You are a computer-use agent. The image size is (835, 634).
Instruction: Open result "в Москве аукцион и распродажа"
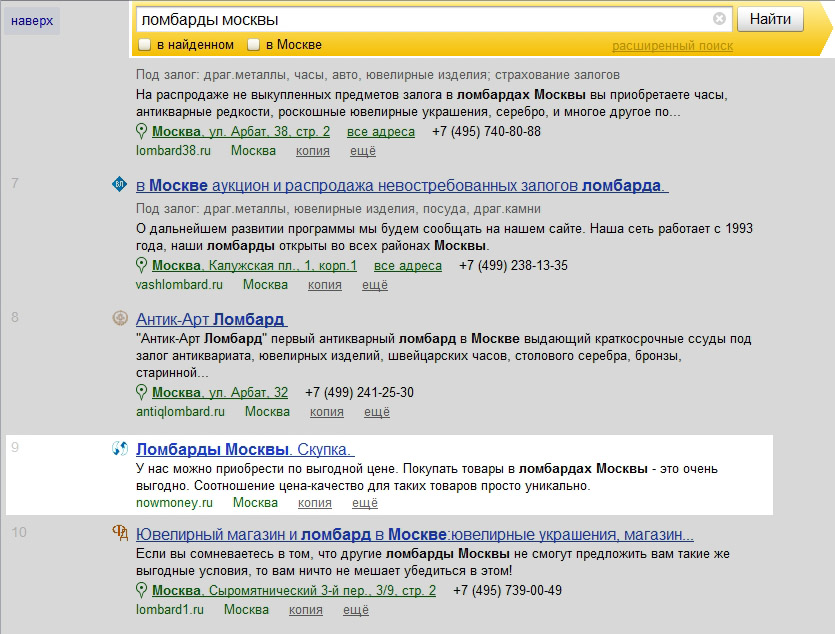(402, 186)
